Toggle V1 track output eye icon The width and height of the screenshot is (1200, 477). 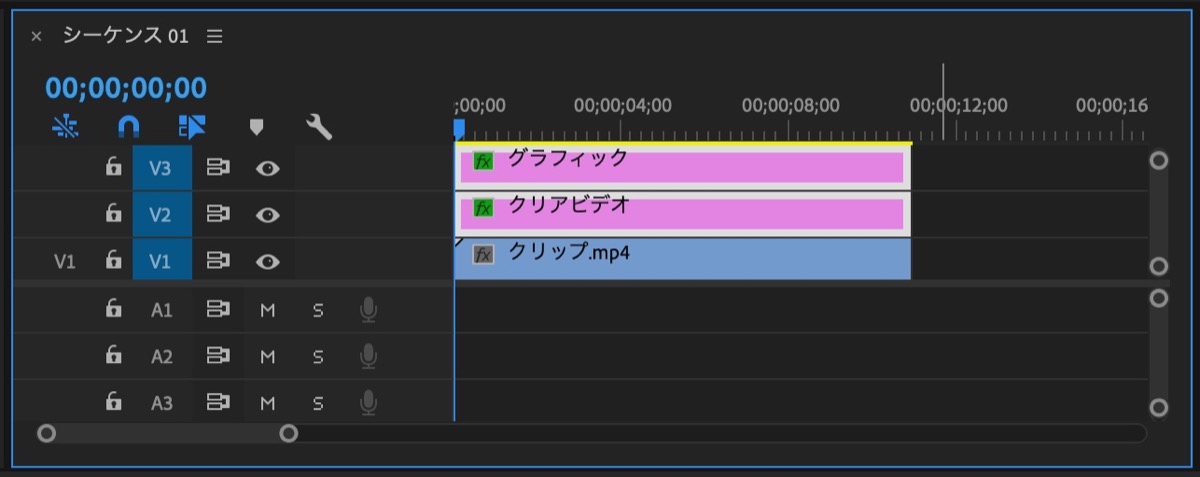click(267, 262)
